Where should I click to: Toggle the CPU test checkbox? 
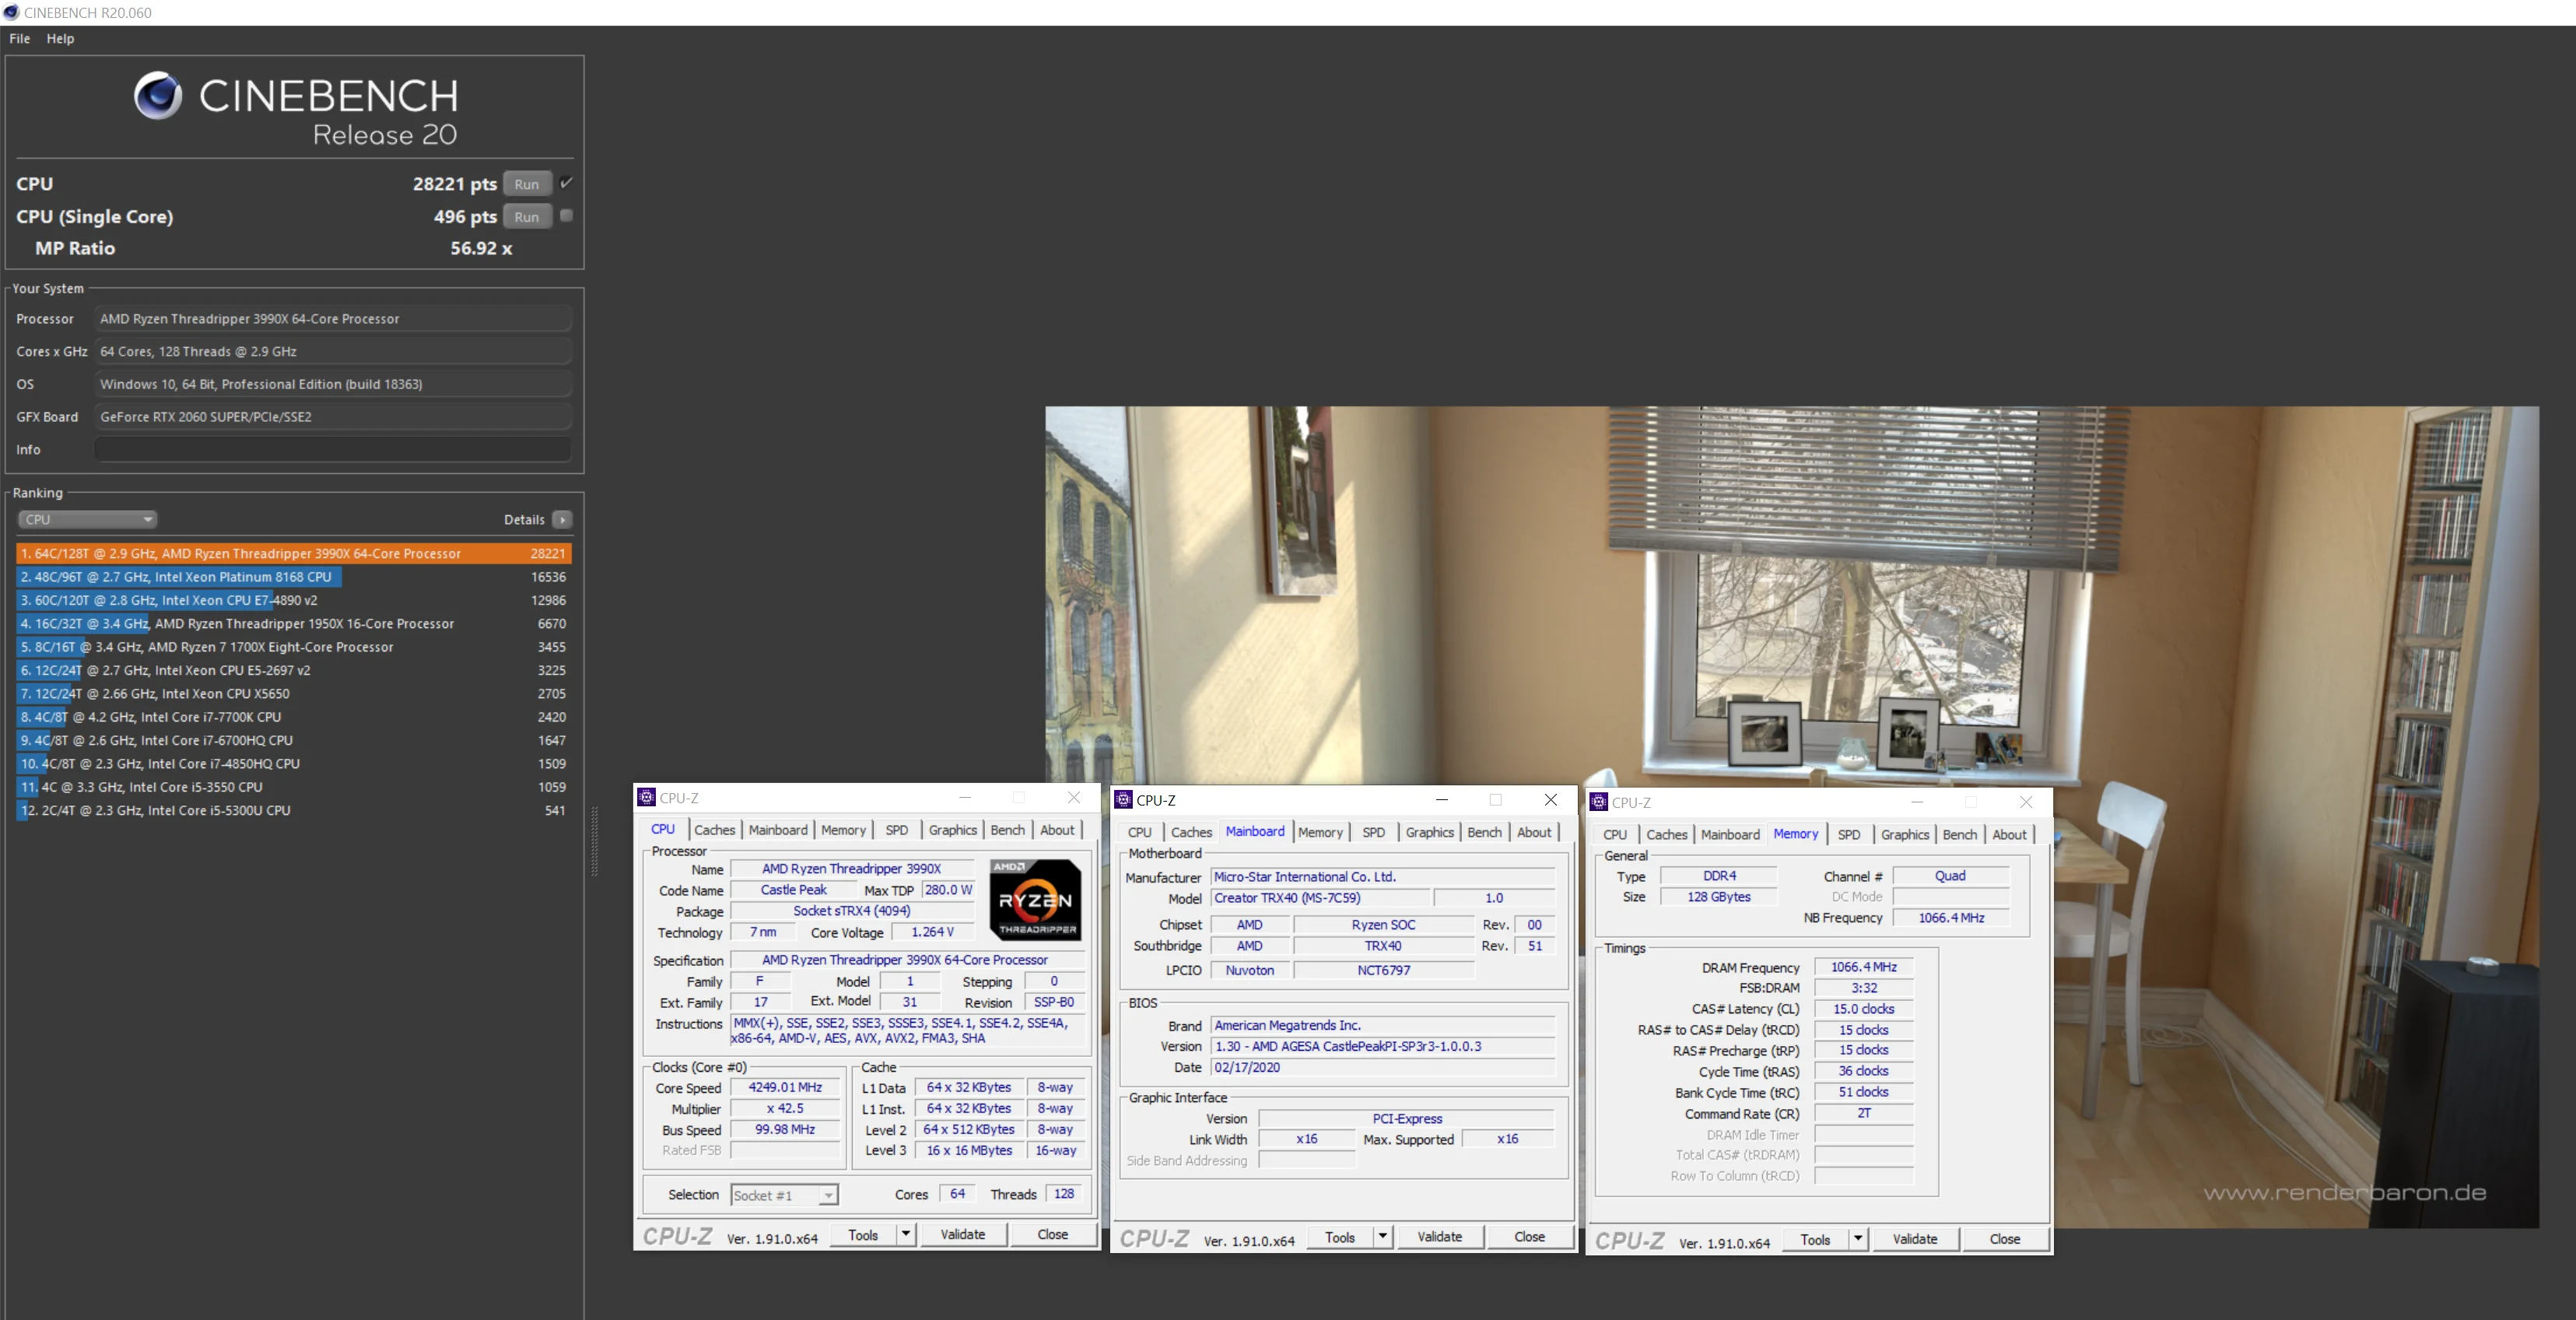(x=566, y=183)
